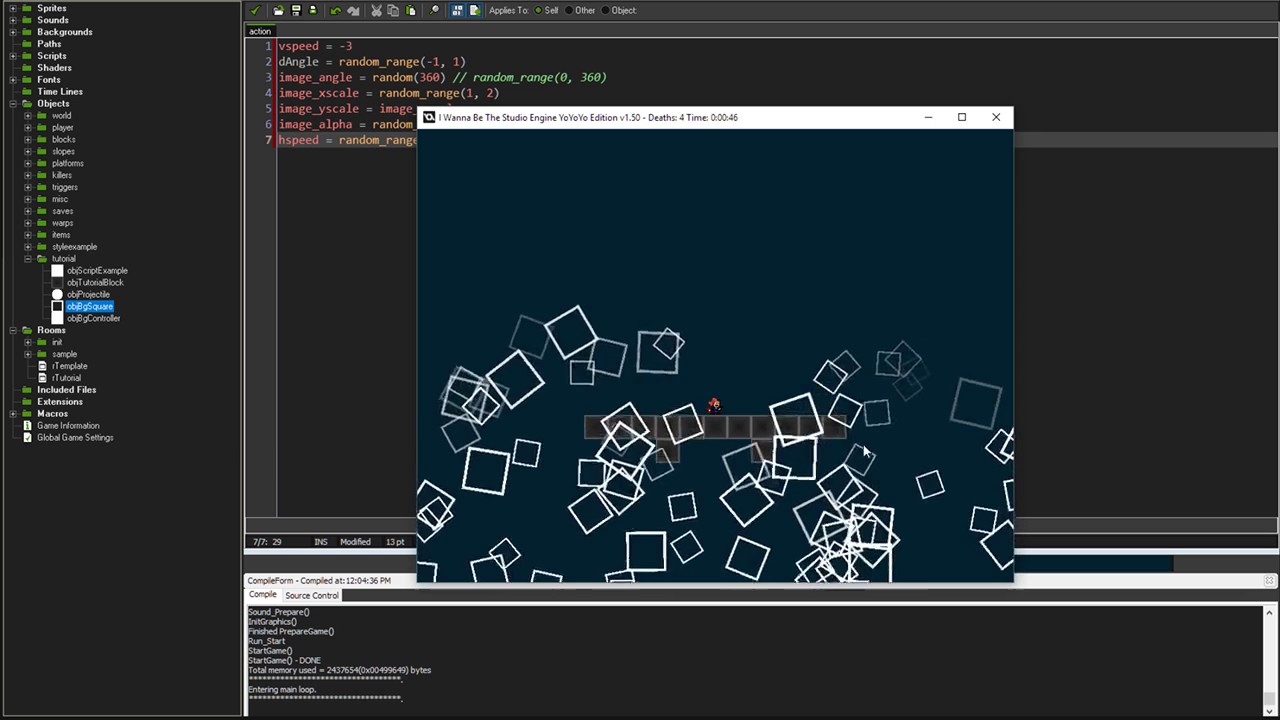Select the Time Lines folder

(x=60, y=92)
